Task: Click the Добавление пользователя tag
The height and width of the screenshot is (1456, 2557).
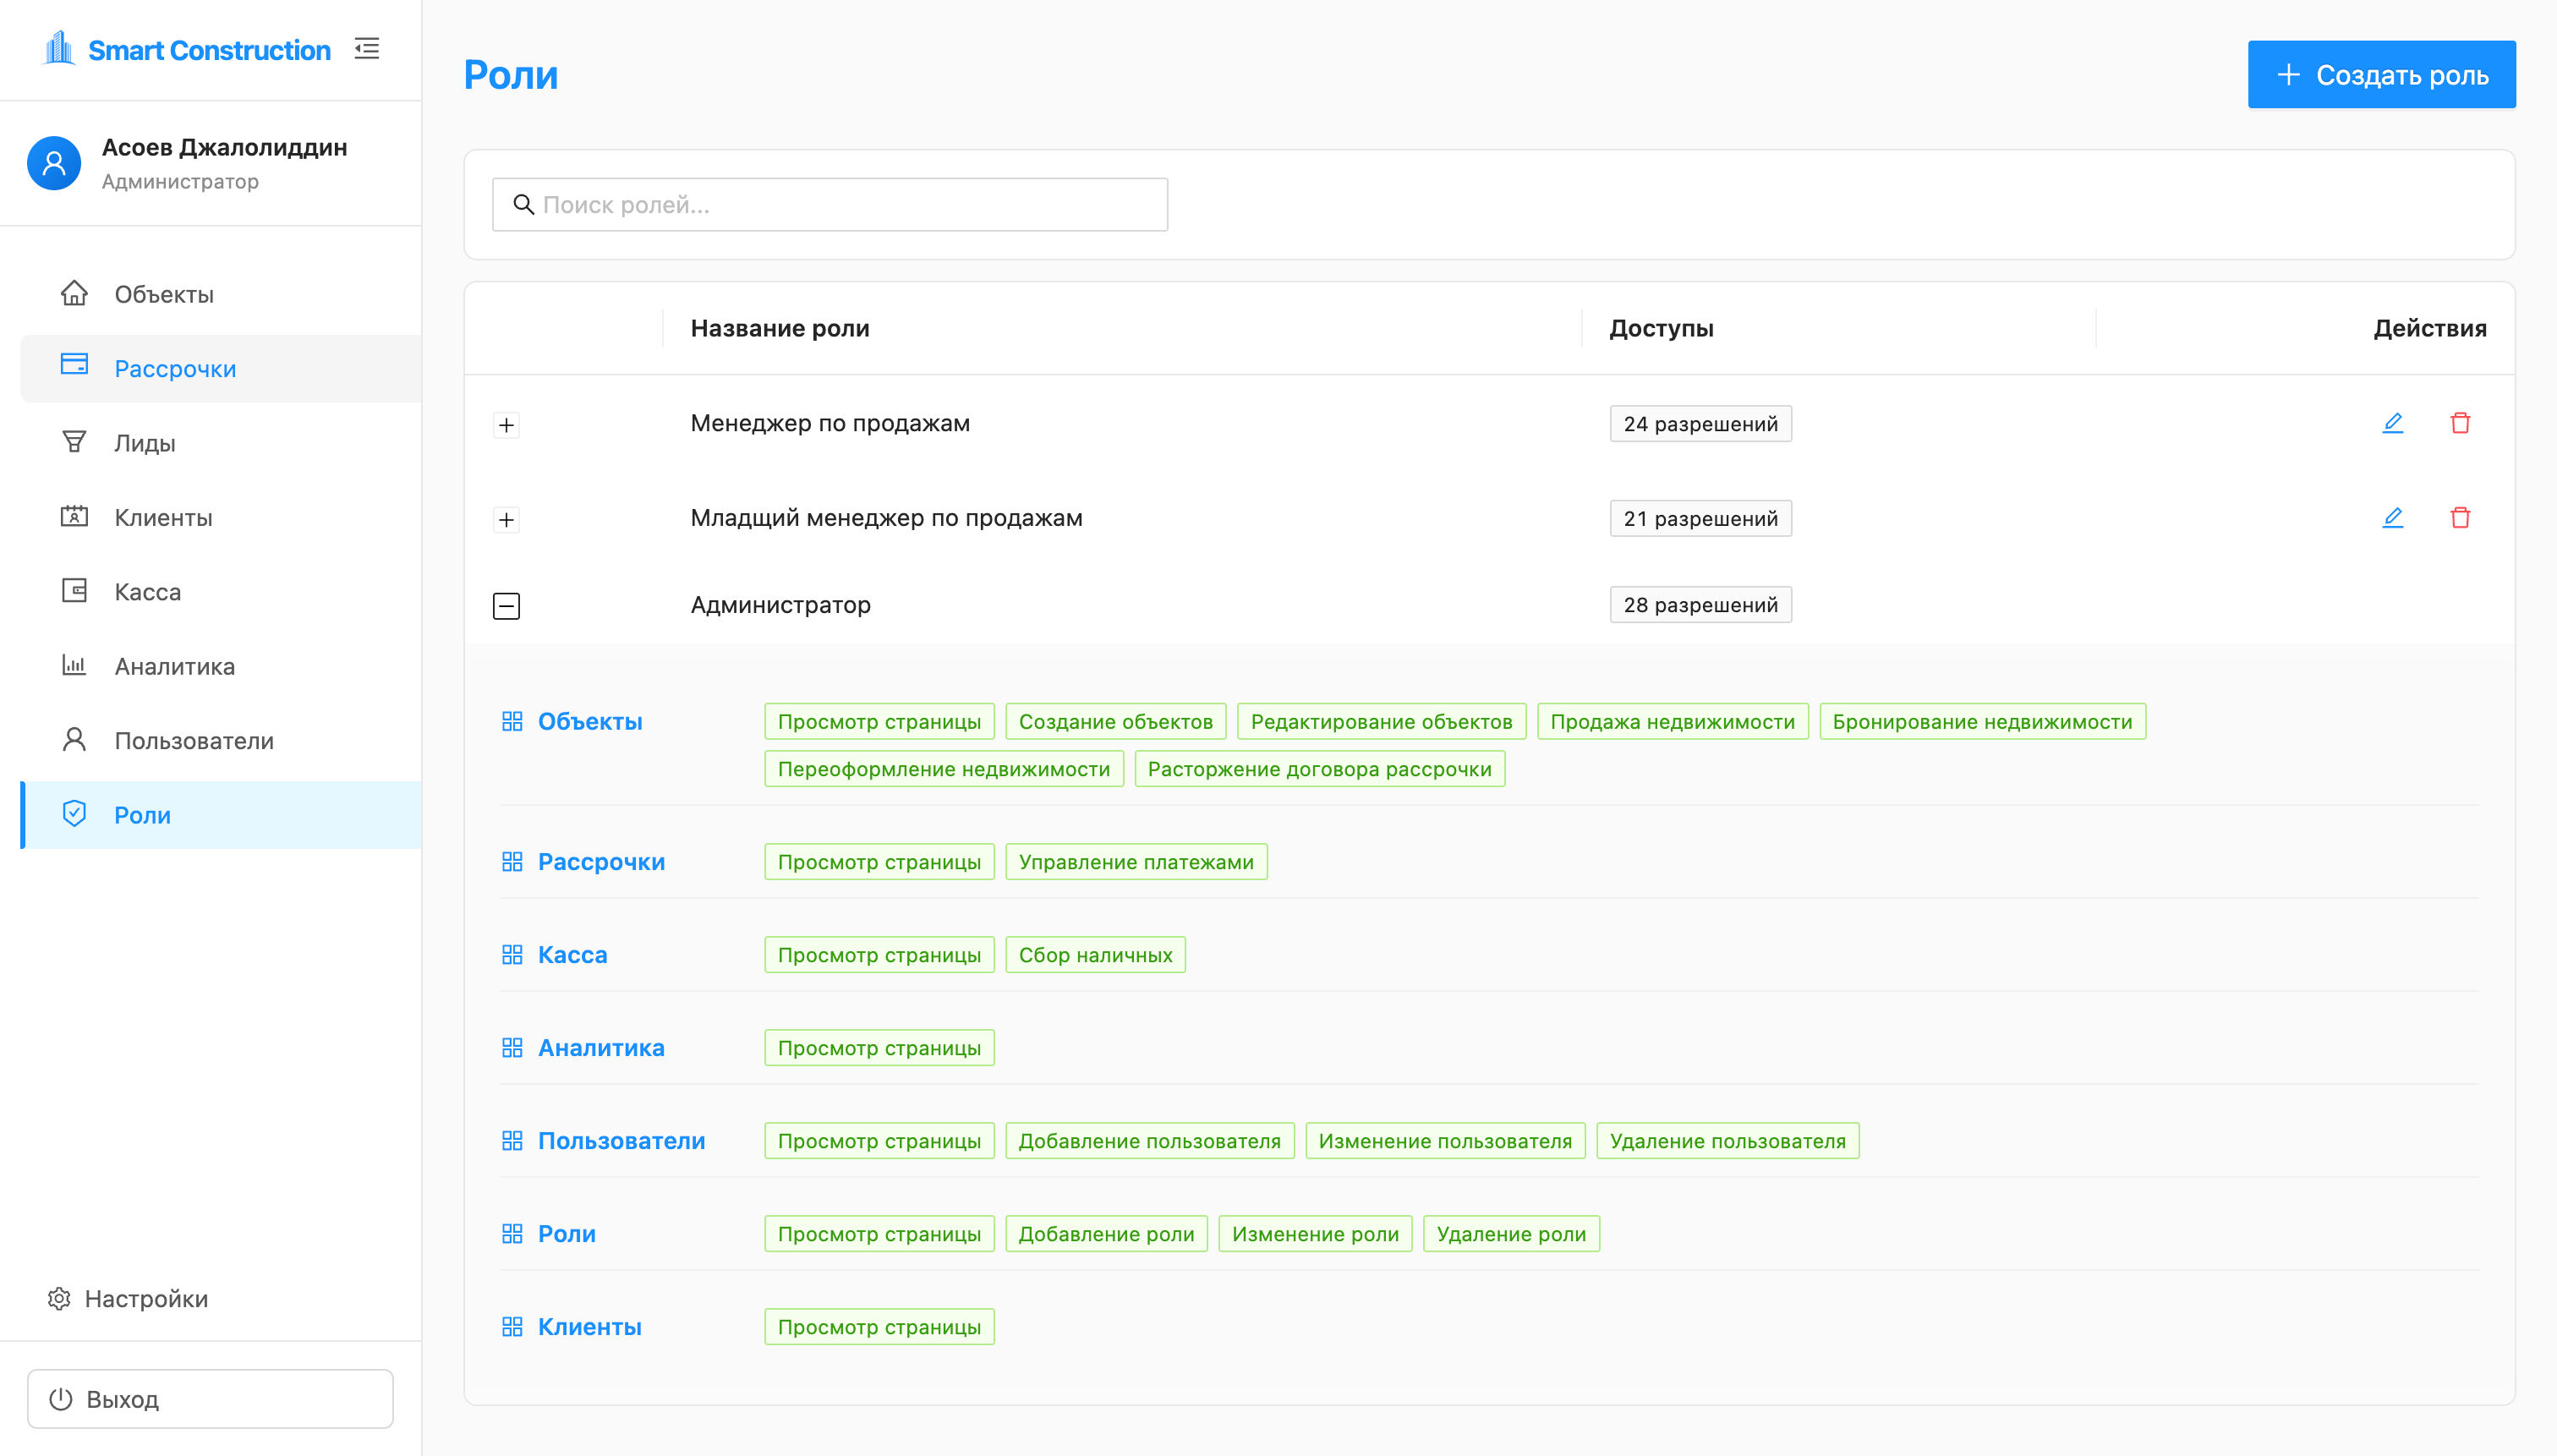Action: point(1149,1141)
